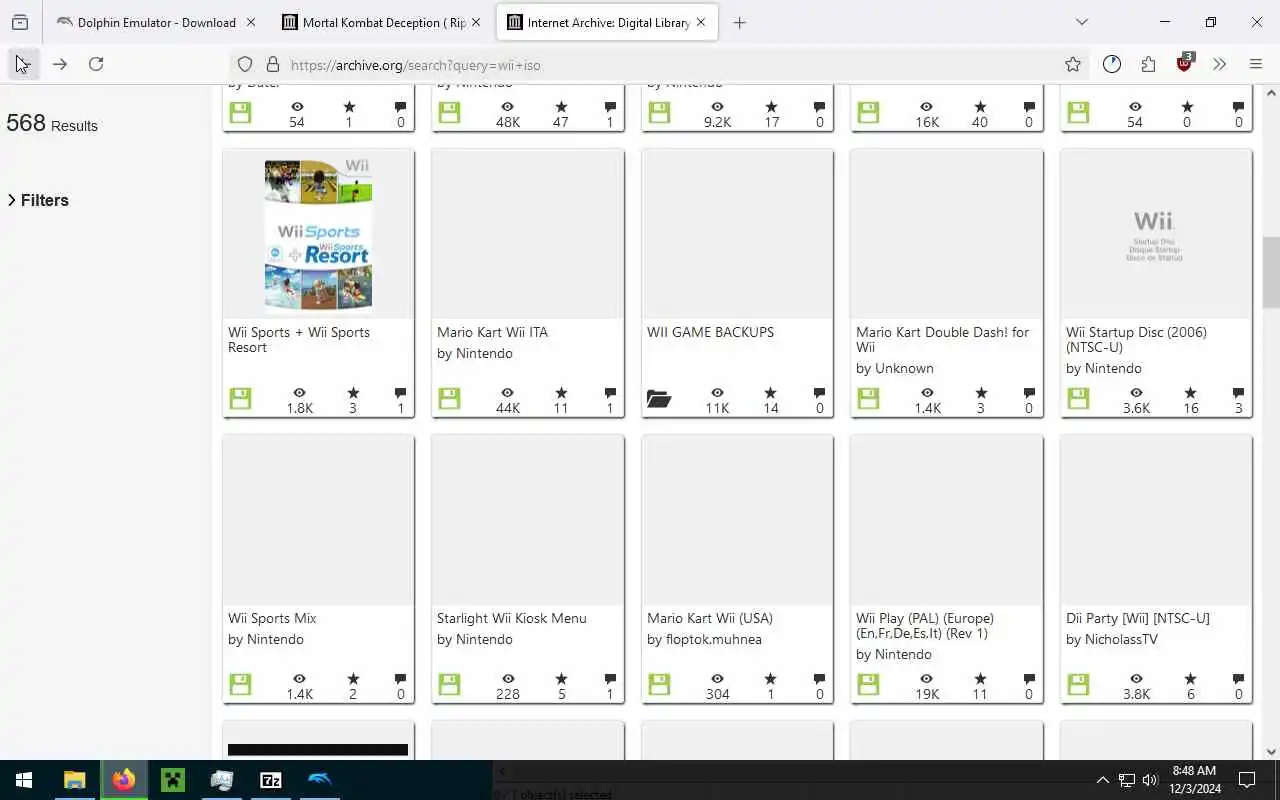Close the Internet Archive tab
The width and height of the screenshot is (1280, 800).
(701, 22)
